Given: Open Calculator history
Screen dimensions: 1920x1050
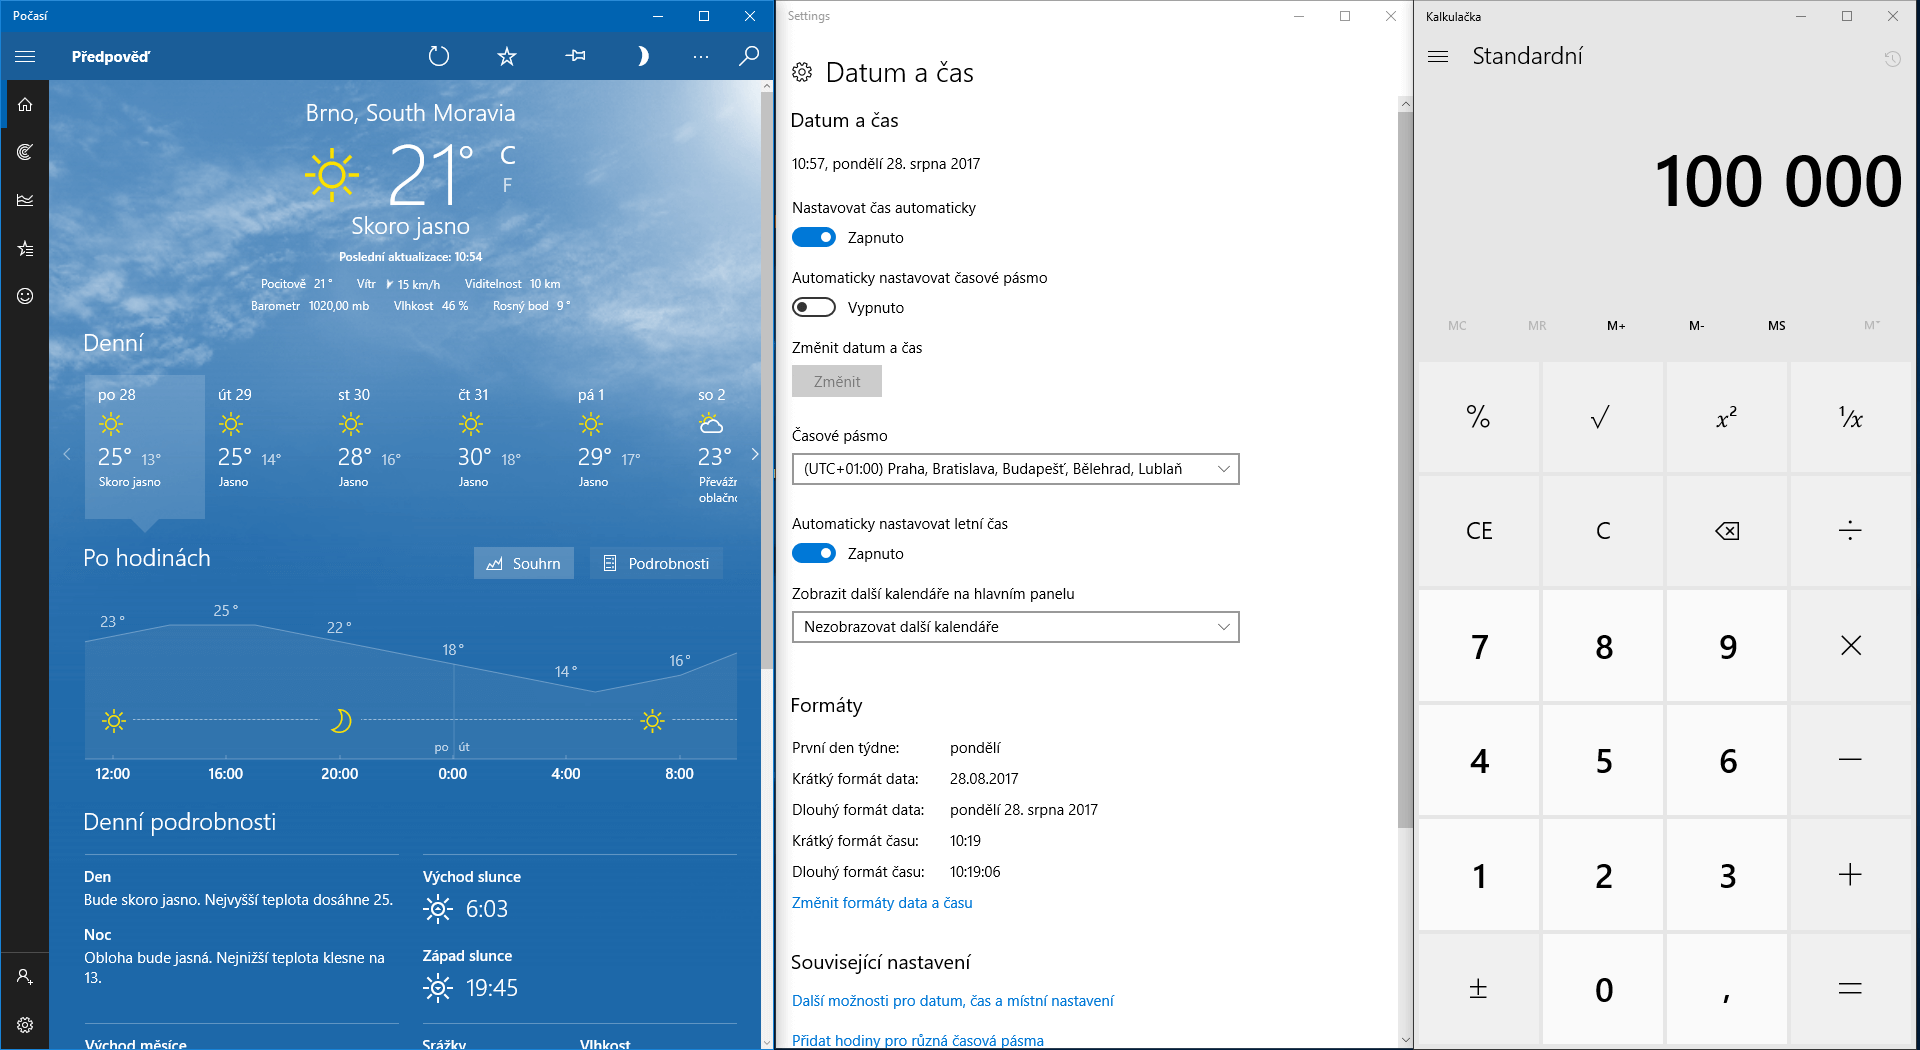Looking at the screenshot, I should pyautogui.click(x=1892, y=60).
